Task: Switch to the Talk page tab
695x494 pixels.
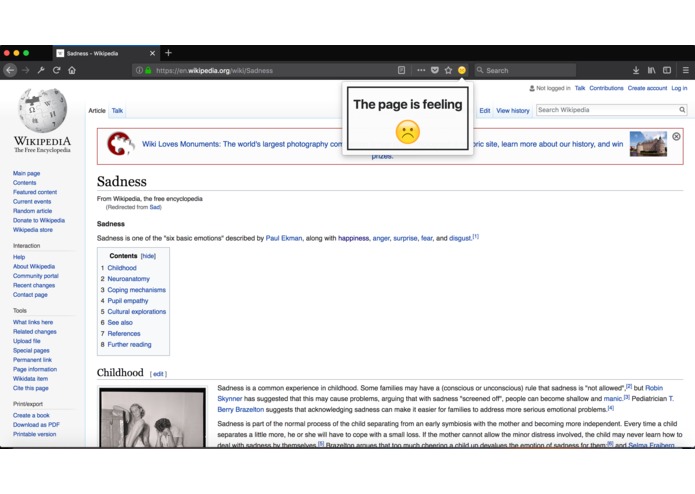Action: tap(117, 111)
